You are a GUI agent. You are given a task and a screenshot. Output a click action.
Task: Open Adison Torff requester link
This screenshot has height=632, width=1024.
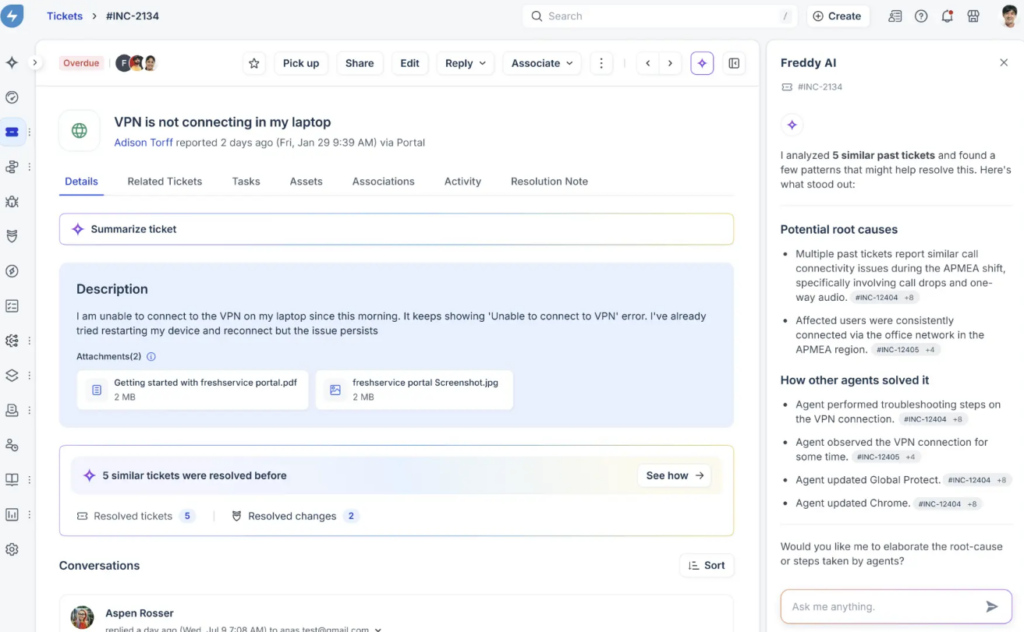coord(143,142)
